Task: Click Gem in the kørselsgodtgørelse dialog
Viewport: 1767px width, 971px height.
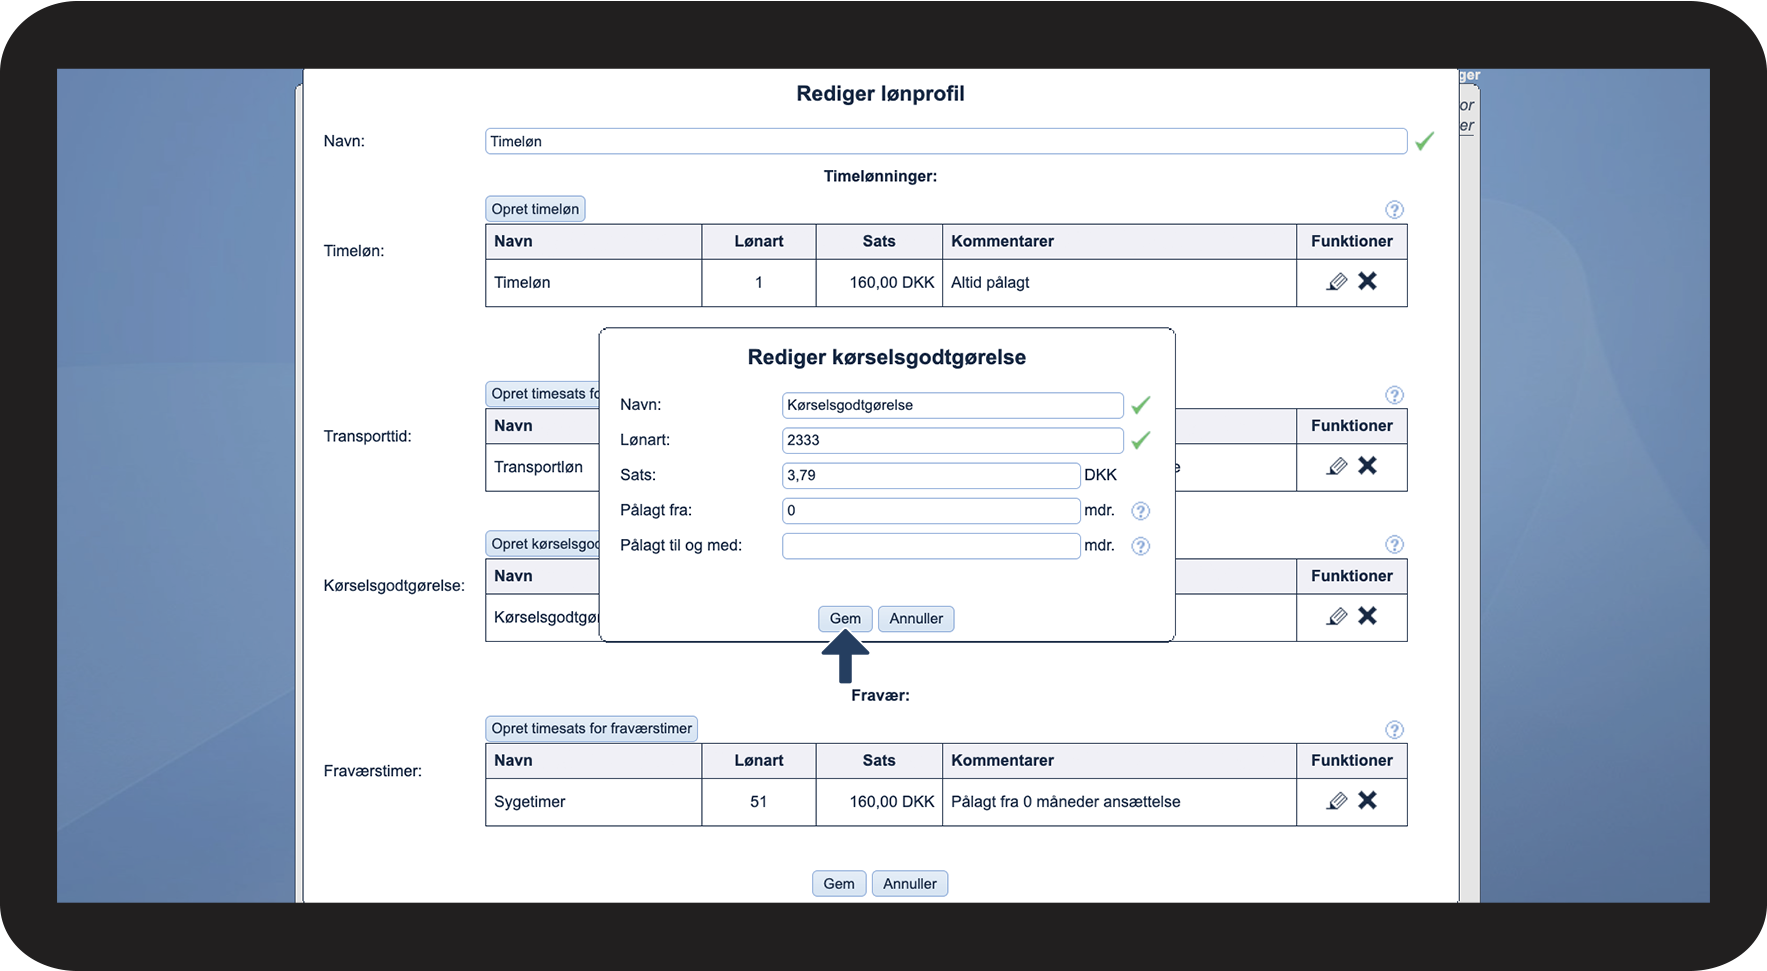Action: pos(845,619)
